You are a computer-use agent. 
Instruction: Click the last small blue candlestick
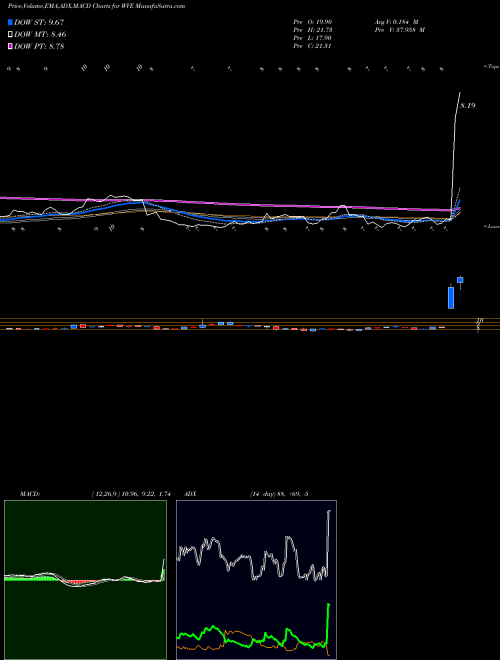pos(460,281)
